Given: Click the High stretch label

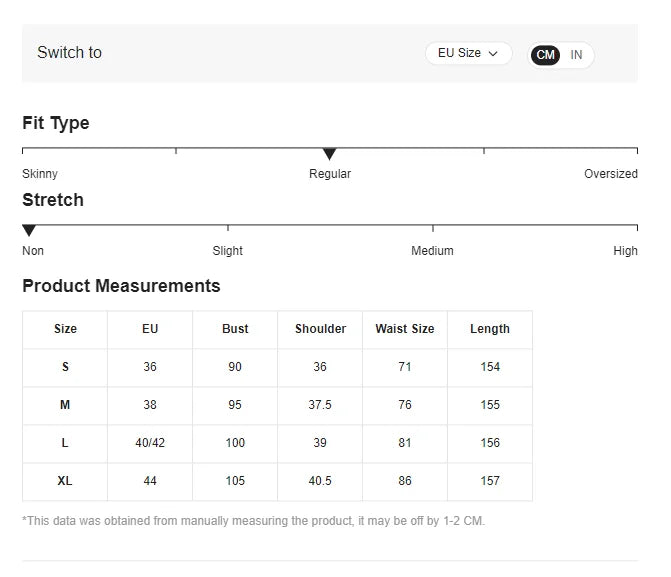Looking at the screenshot, I should (x=625, y=251).
